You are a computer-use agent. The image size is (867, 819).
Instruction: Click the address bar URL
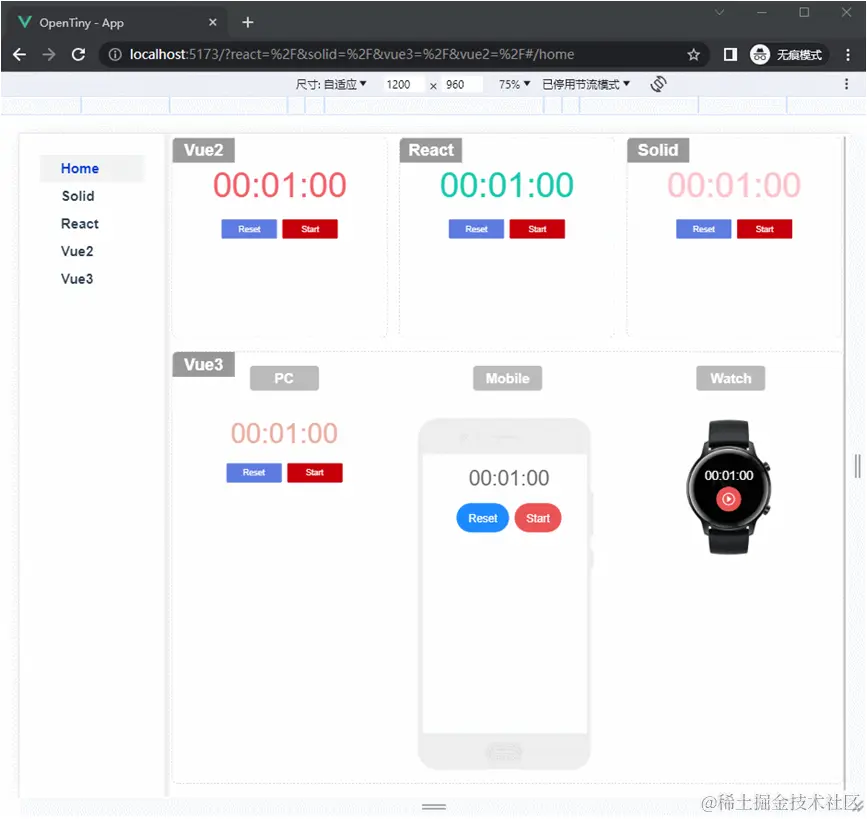[352, 54]
